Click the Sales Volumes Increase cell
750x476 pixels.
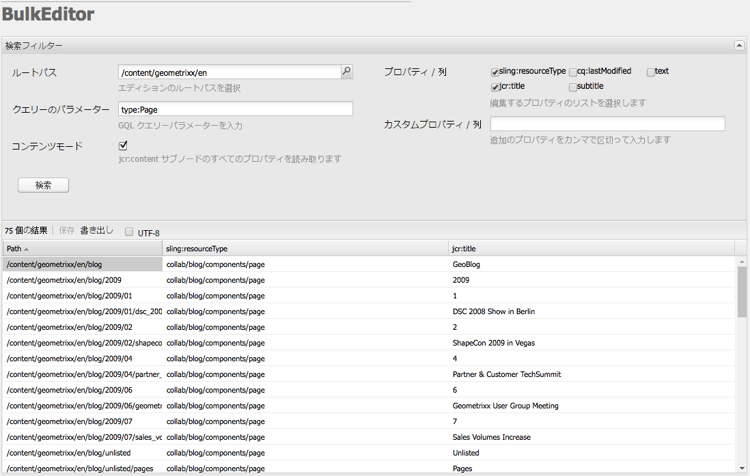[591, 437]
